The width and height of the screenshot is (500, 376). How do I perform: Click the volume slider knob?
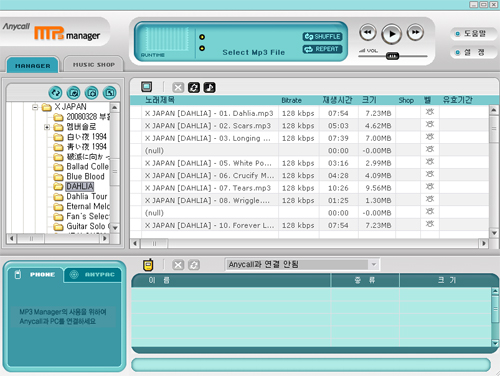tap(392, 56)
